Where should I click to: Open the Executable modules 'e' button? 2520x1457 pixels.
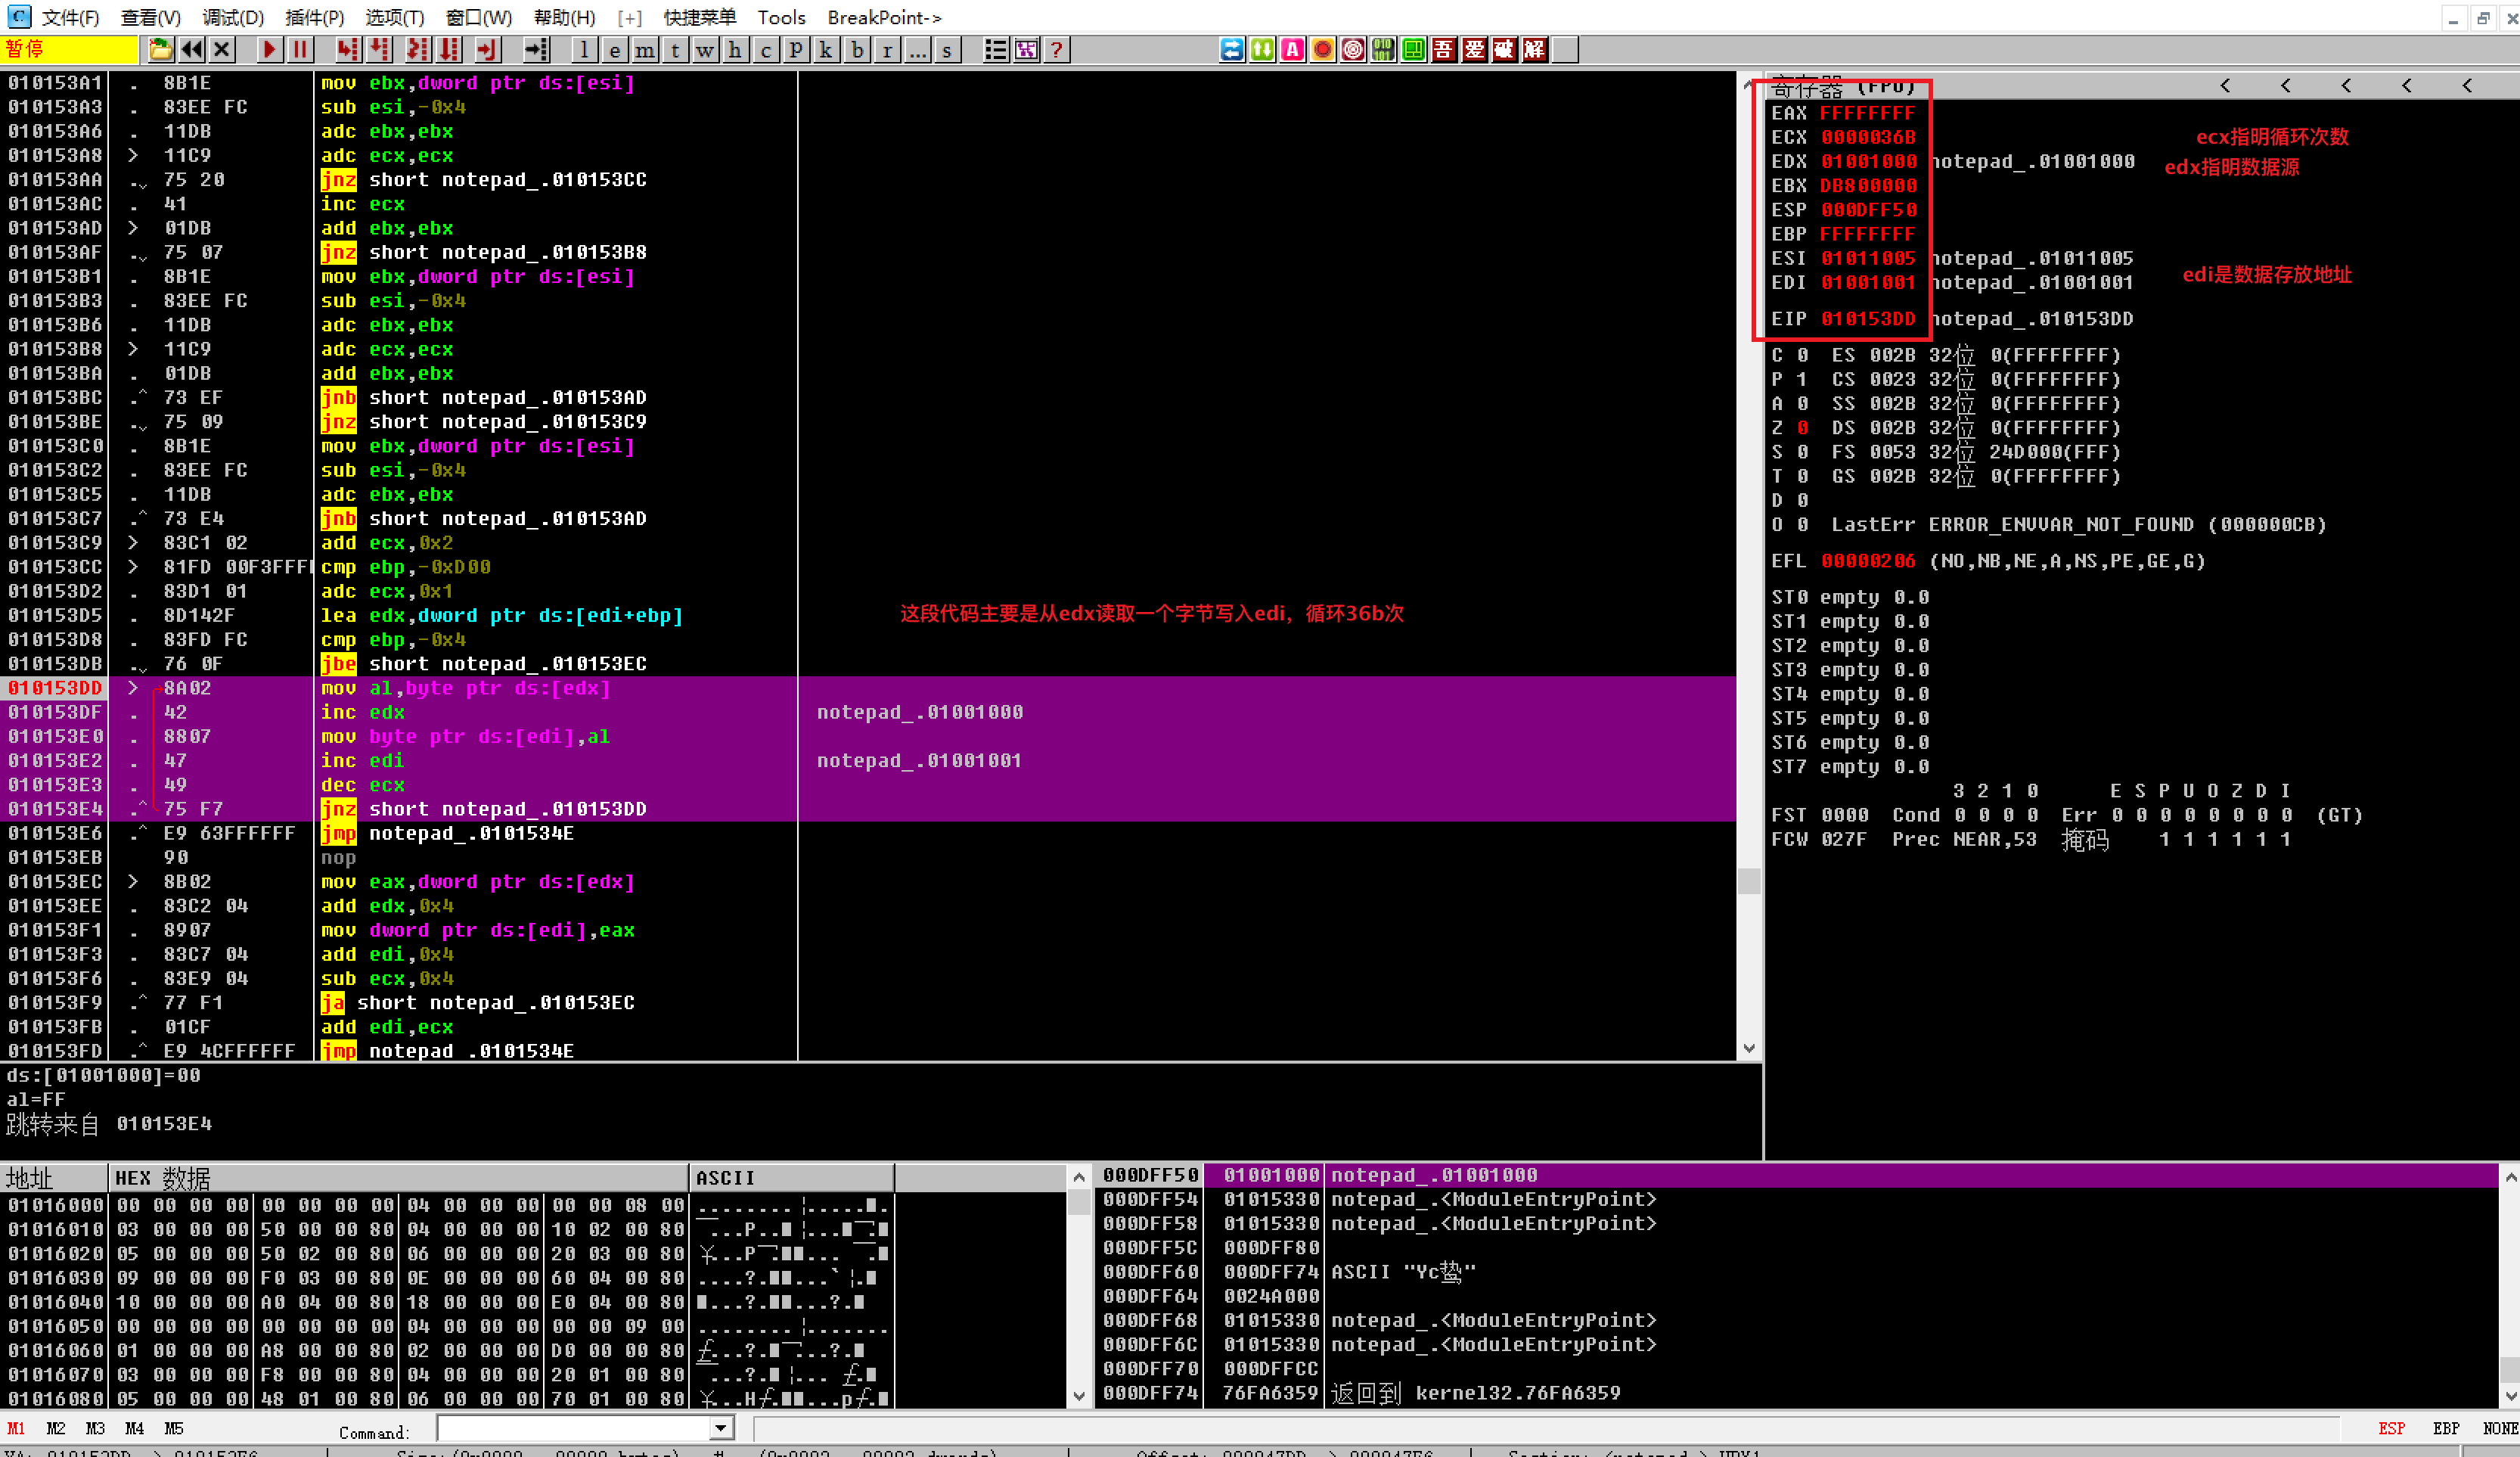614,50
